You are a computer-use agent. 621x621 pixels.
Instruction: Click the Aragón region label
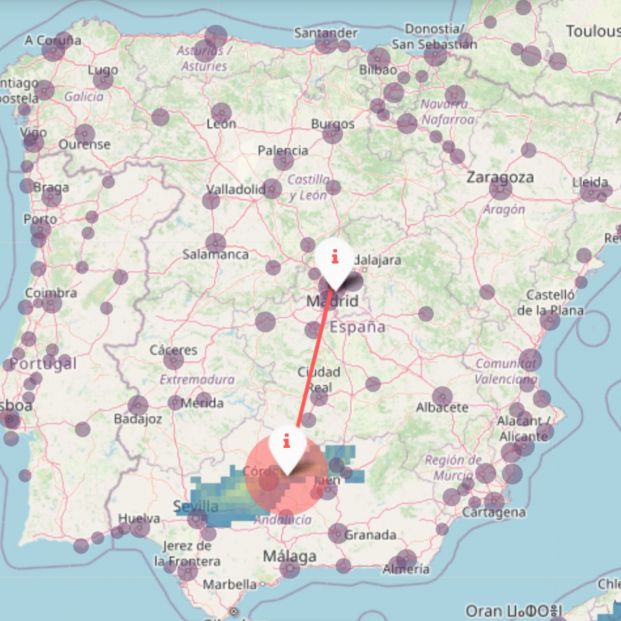(x=504, y=209)
